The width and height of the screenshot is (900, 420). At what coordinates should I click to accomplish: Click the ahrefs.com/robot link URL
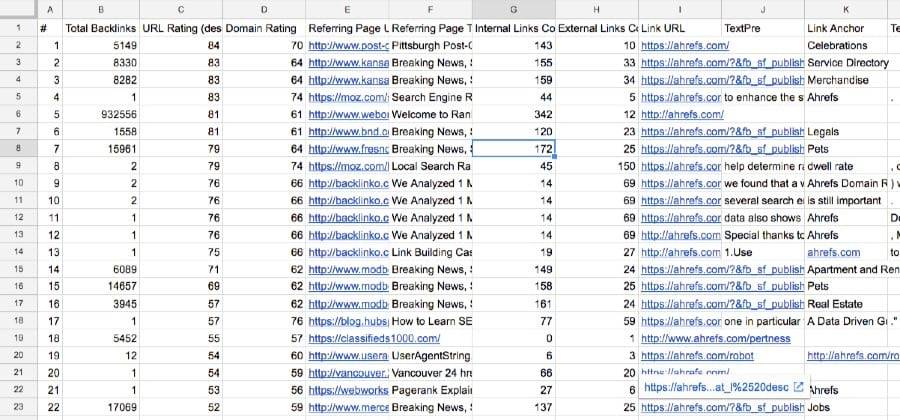[x=697, y=356]
